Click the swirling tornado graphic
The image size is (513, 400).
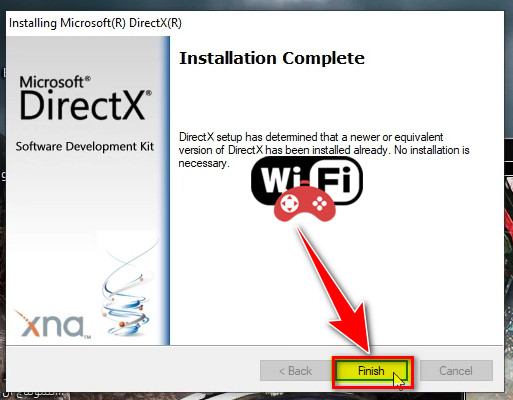click(x=128, y=289)
